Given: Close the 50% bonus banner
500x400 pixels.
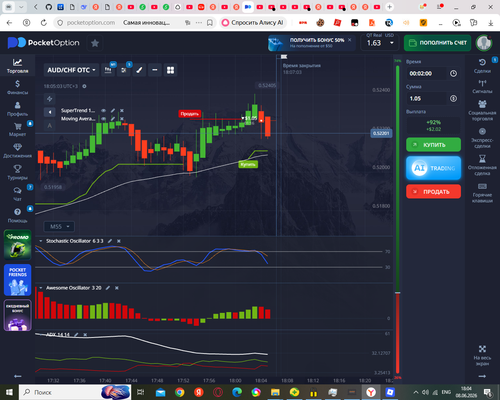Looking at the screenshot, I should 350,40.
